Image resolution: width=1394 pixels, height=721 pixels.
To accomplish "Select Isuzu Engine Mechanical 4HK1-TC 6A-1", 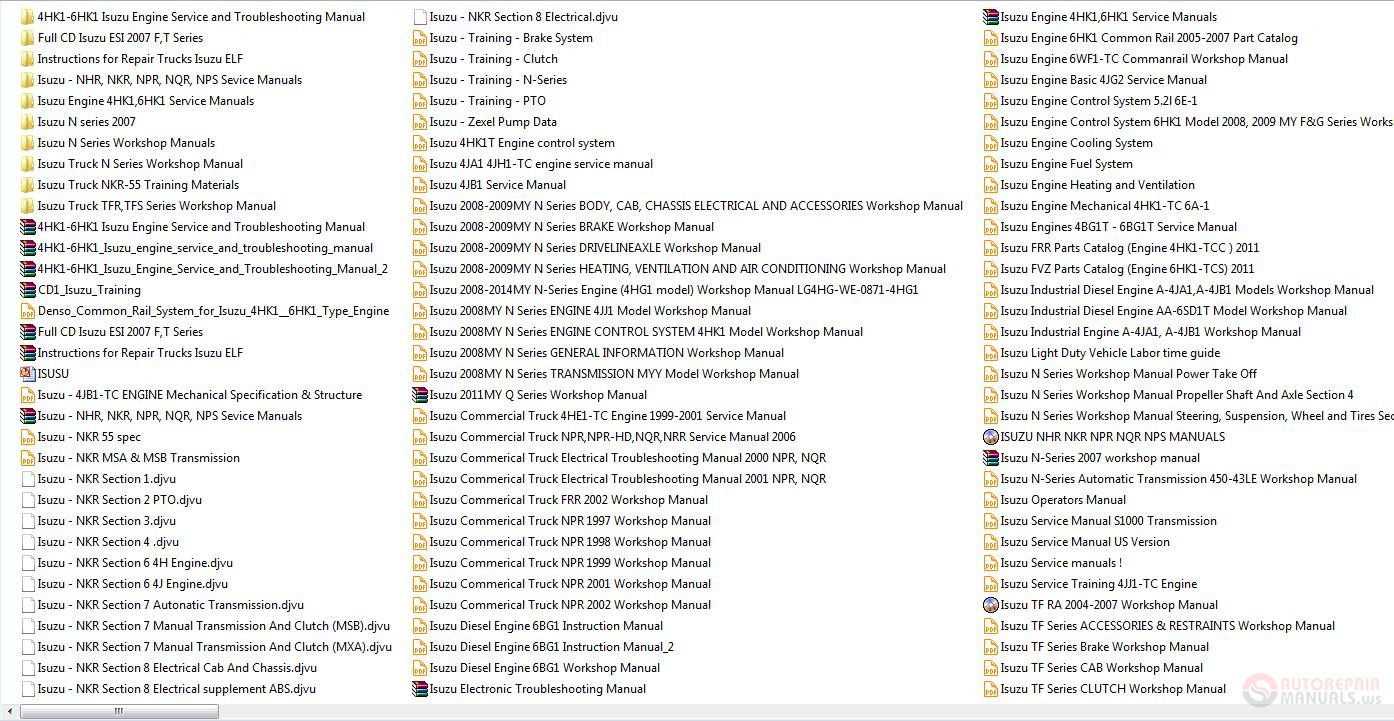I will 1105,206.
